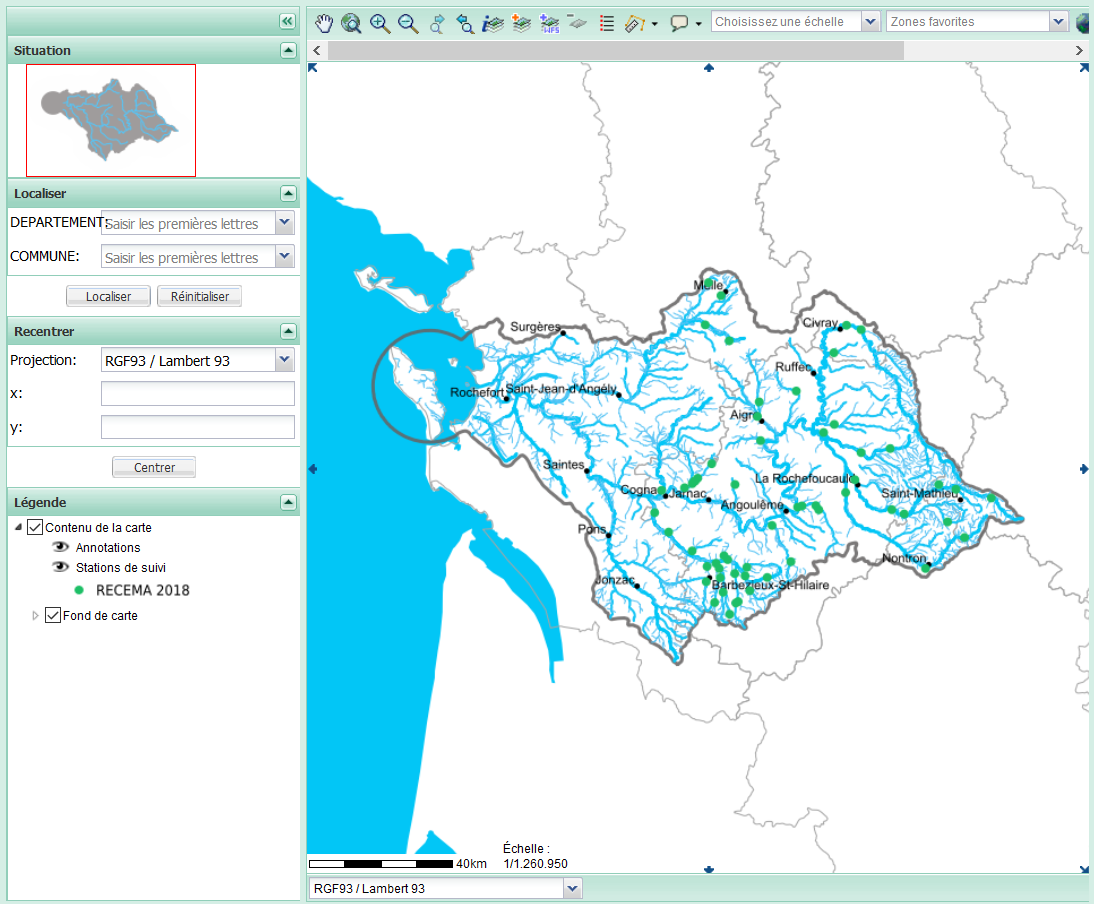Open the layer information tool

(x=492, y=23)
